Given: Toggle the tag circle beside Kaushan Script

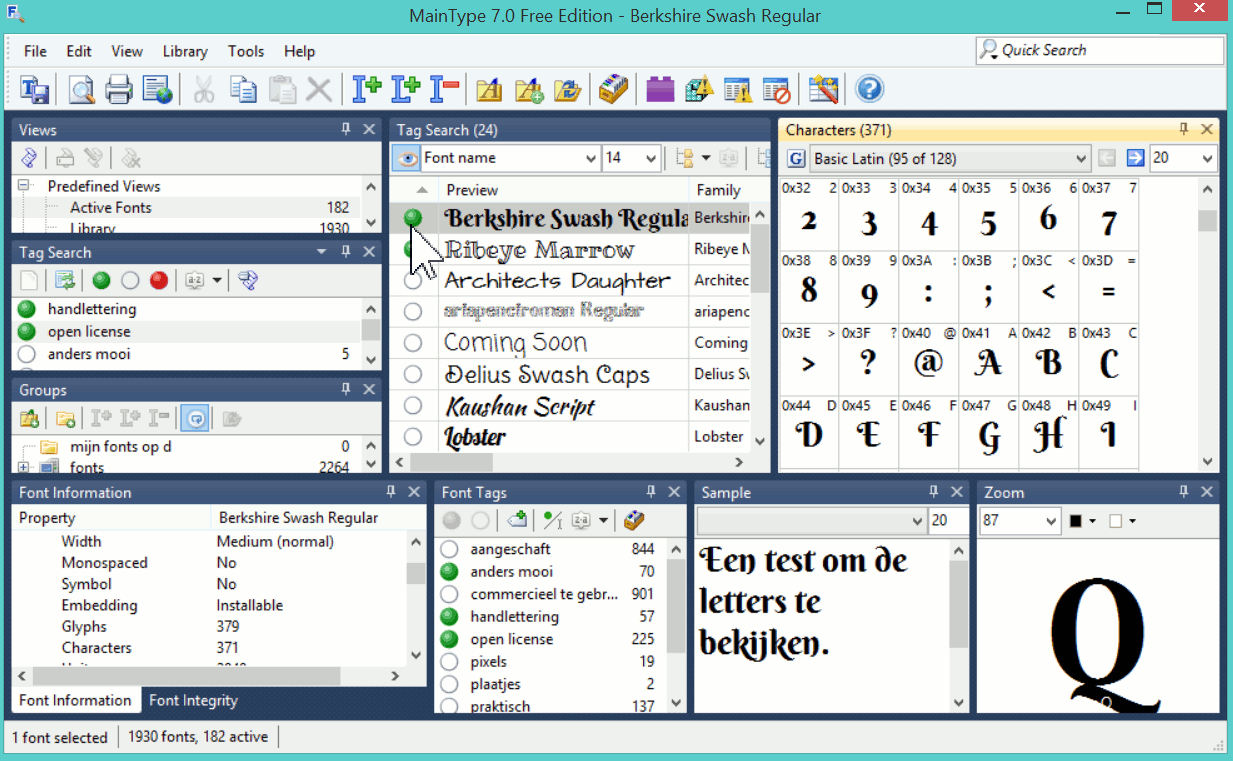Looking at the screenshot, I should [x=413, y=405].
